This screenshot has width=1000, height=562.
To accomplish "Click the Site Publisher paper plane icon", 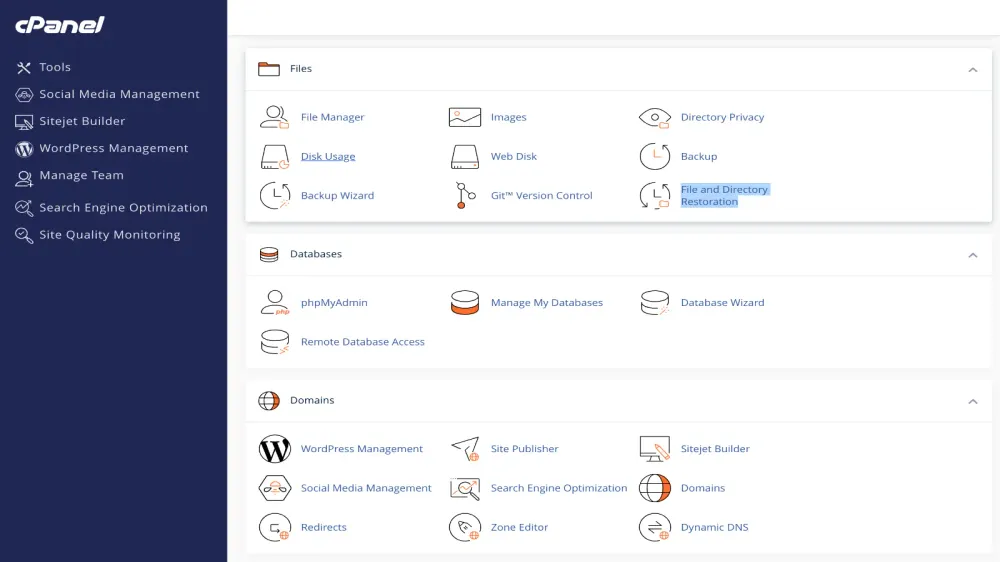I will 465,448.
